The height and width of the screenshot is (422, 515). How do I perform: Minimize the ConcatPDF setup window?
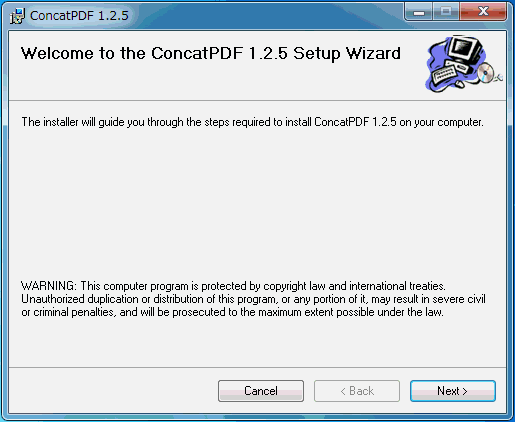[x=419, y=12]
